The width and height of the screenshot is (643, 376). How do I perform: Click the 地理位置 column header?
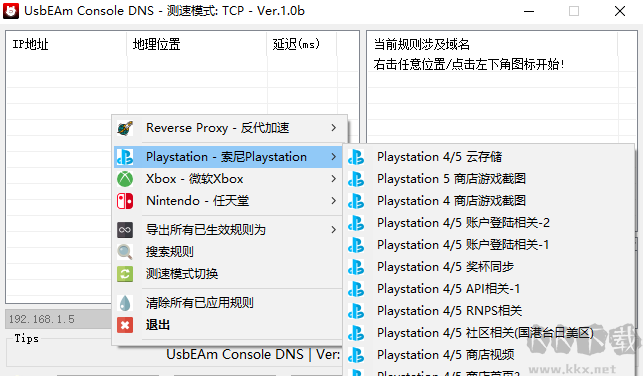[197, 44]
